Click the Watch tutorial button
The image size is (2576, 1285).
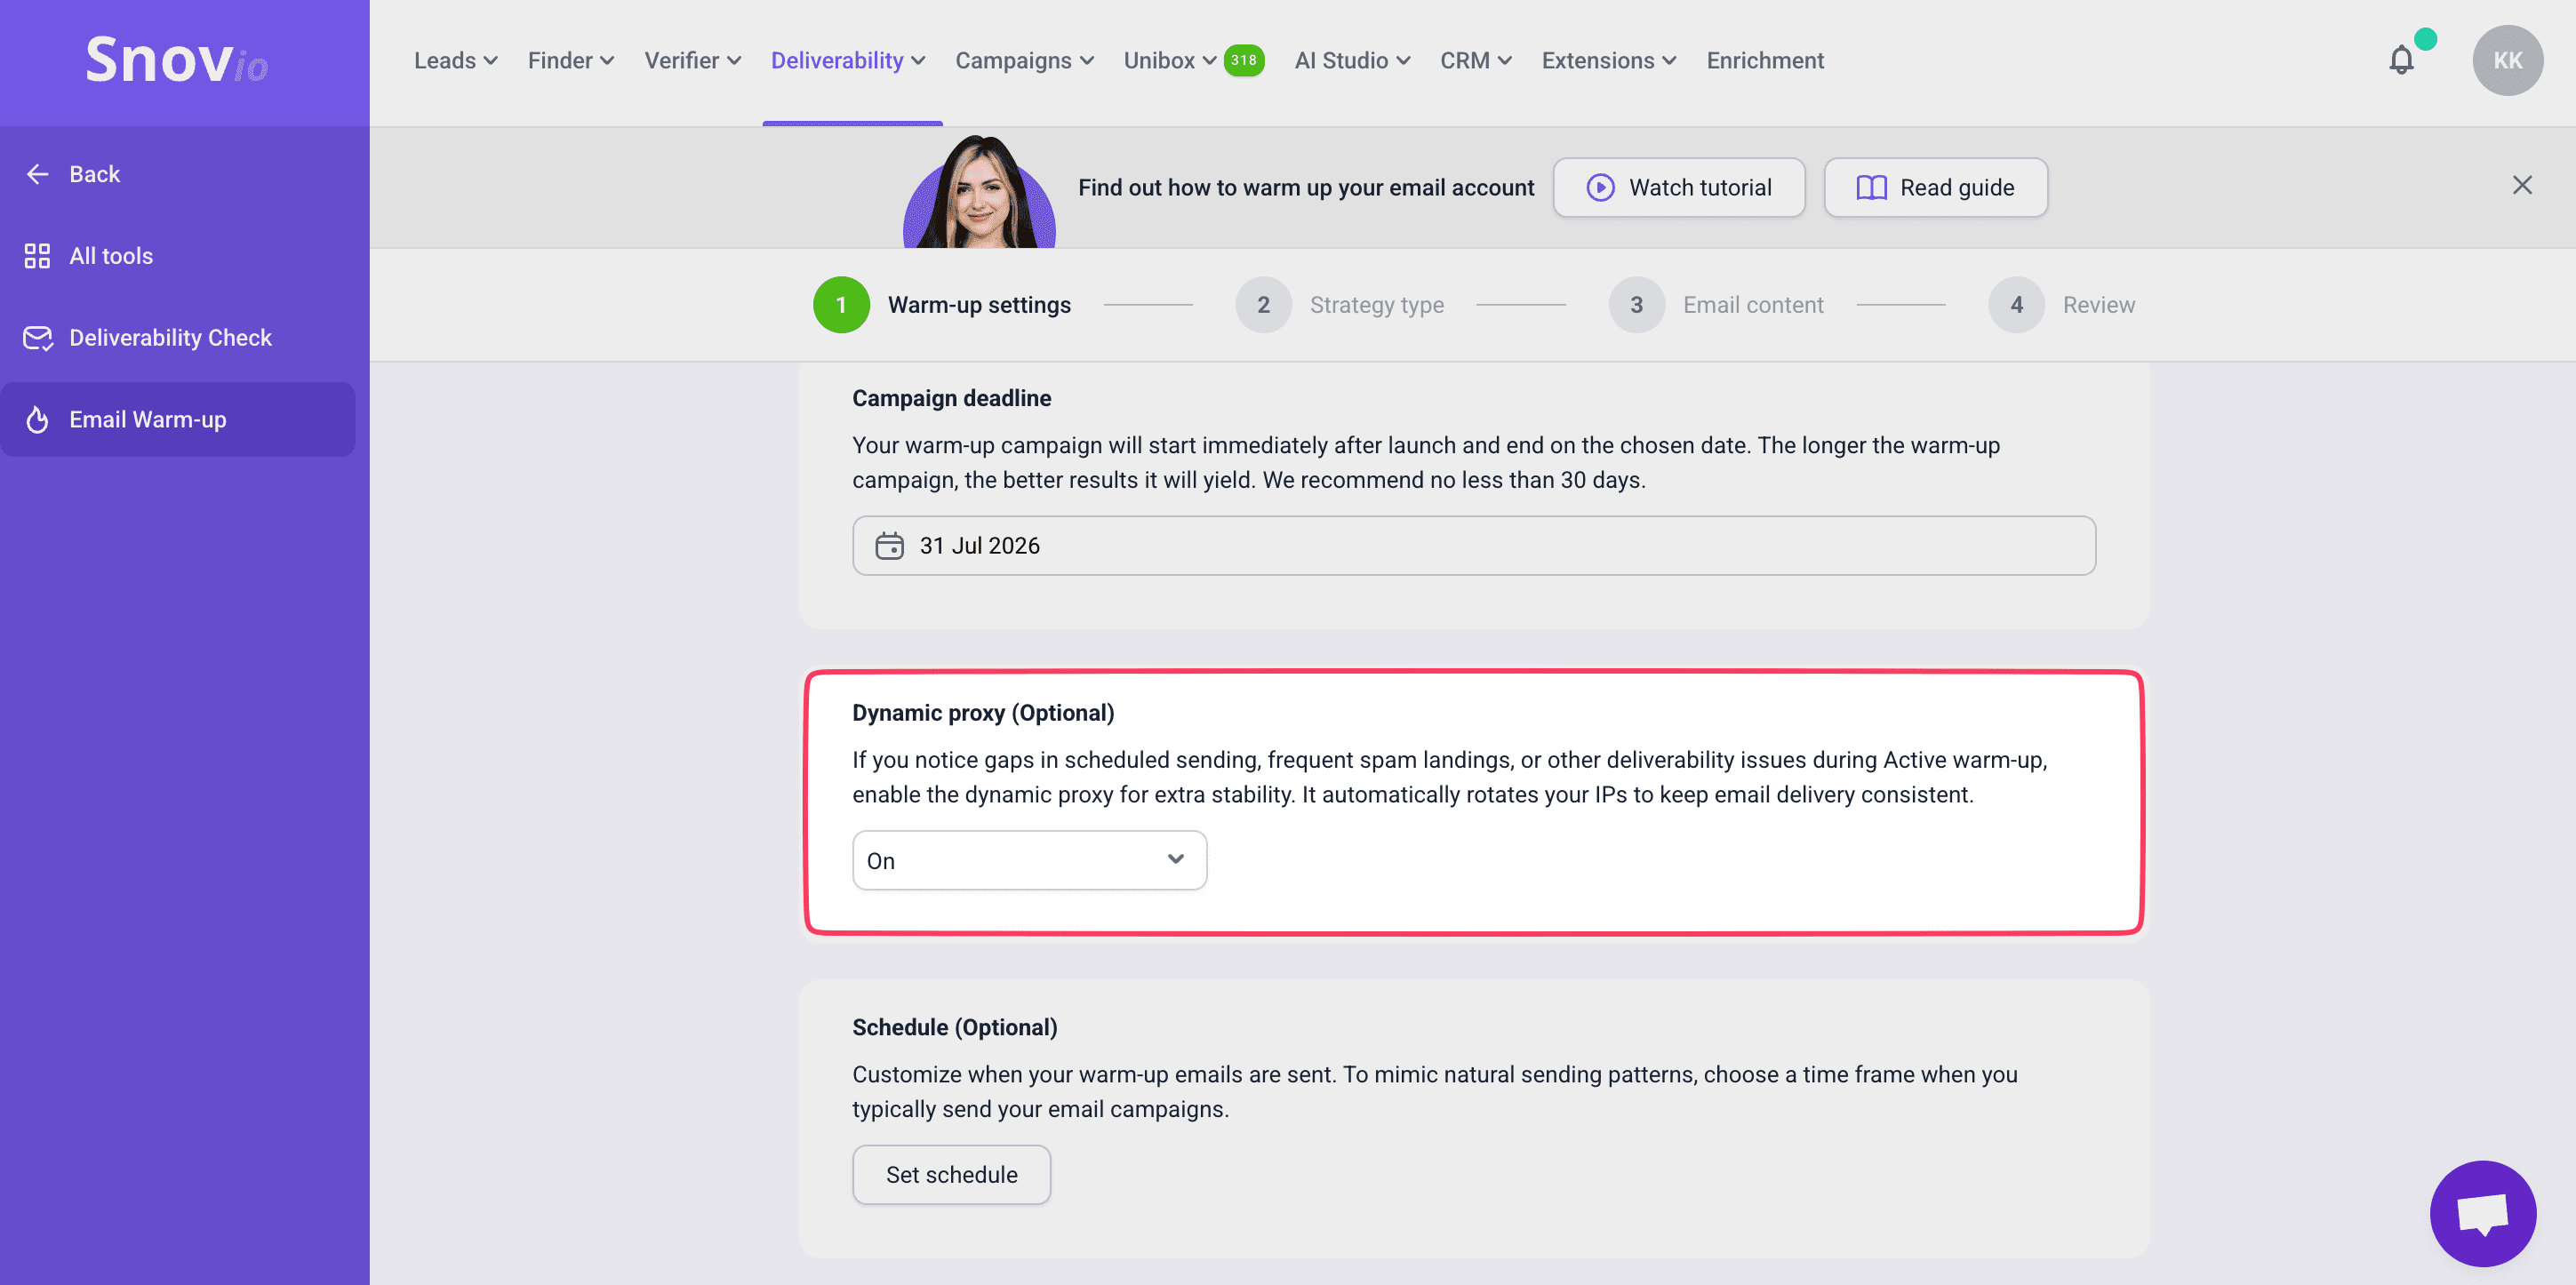click(x=1678, y=188)
